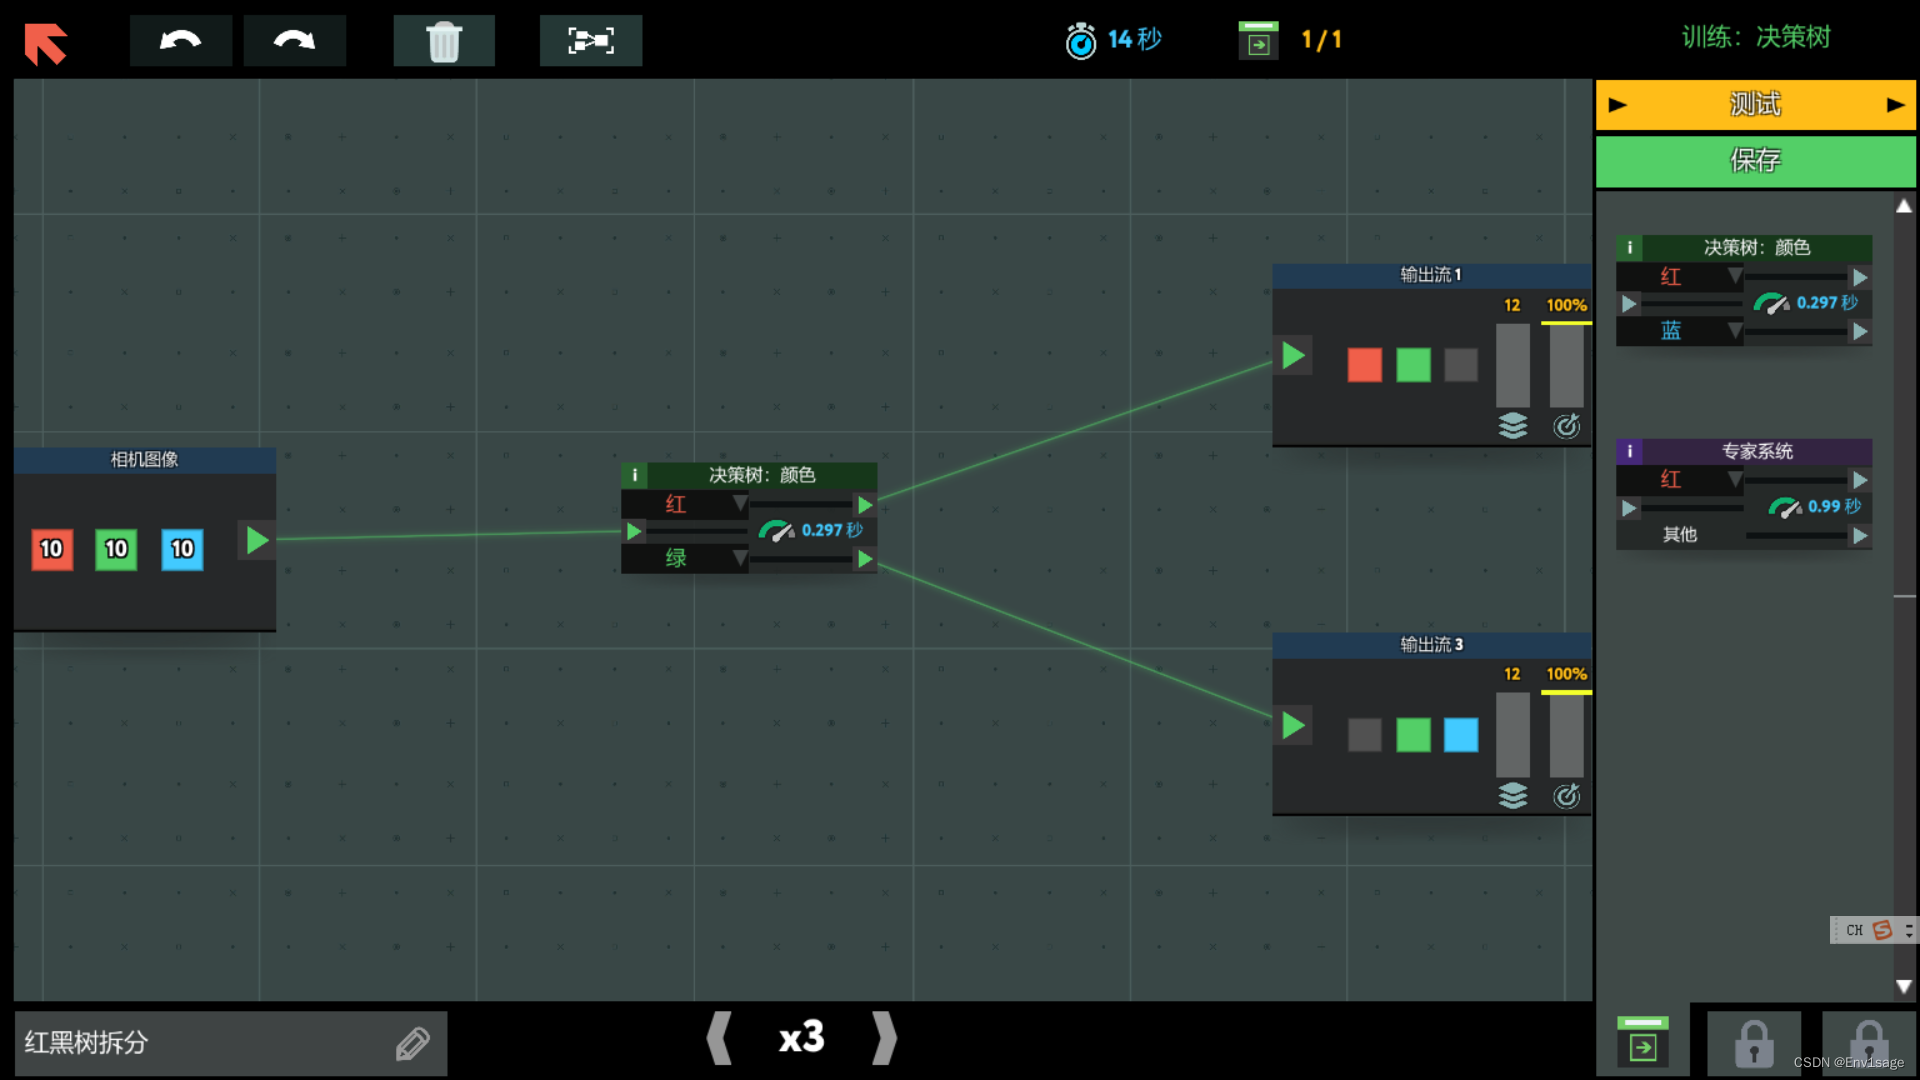1920x1080 pixels.
Task: Open info on canvas 决策树: 颜色 node
Action: click(635, 475)
